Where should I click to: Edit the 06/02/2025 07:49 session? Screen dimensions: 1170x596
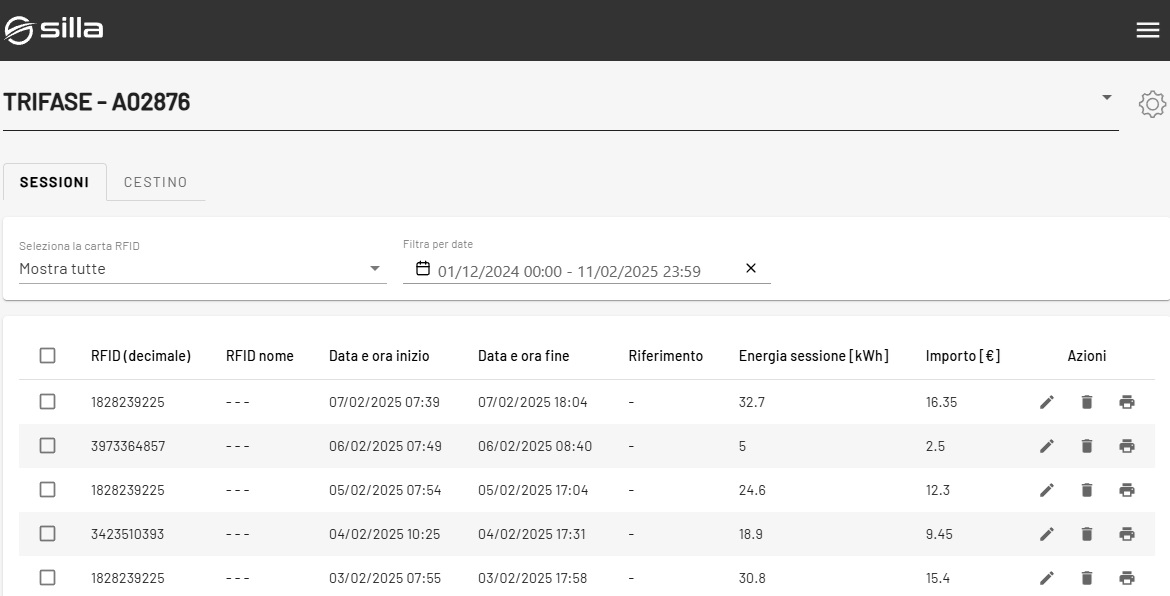(x=1047, y=446)
